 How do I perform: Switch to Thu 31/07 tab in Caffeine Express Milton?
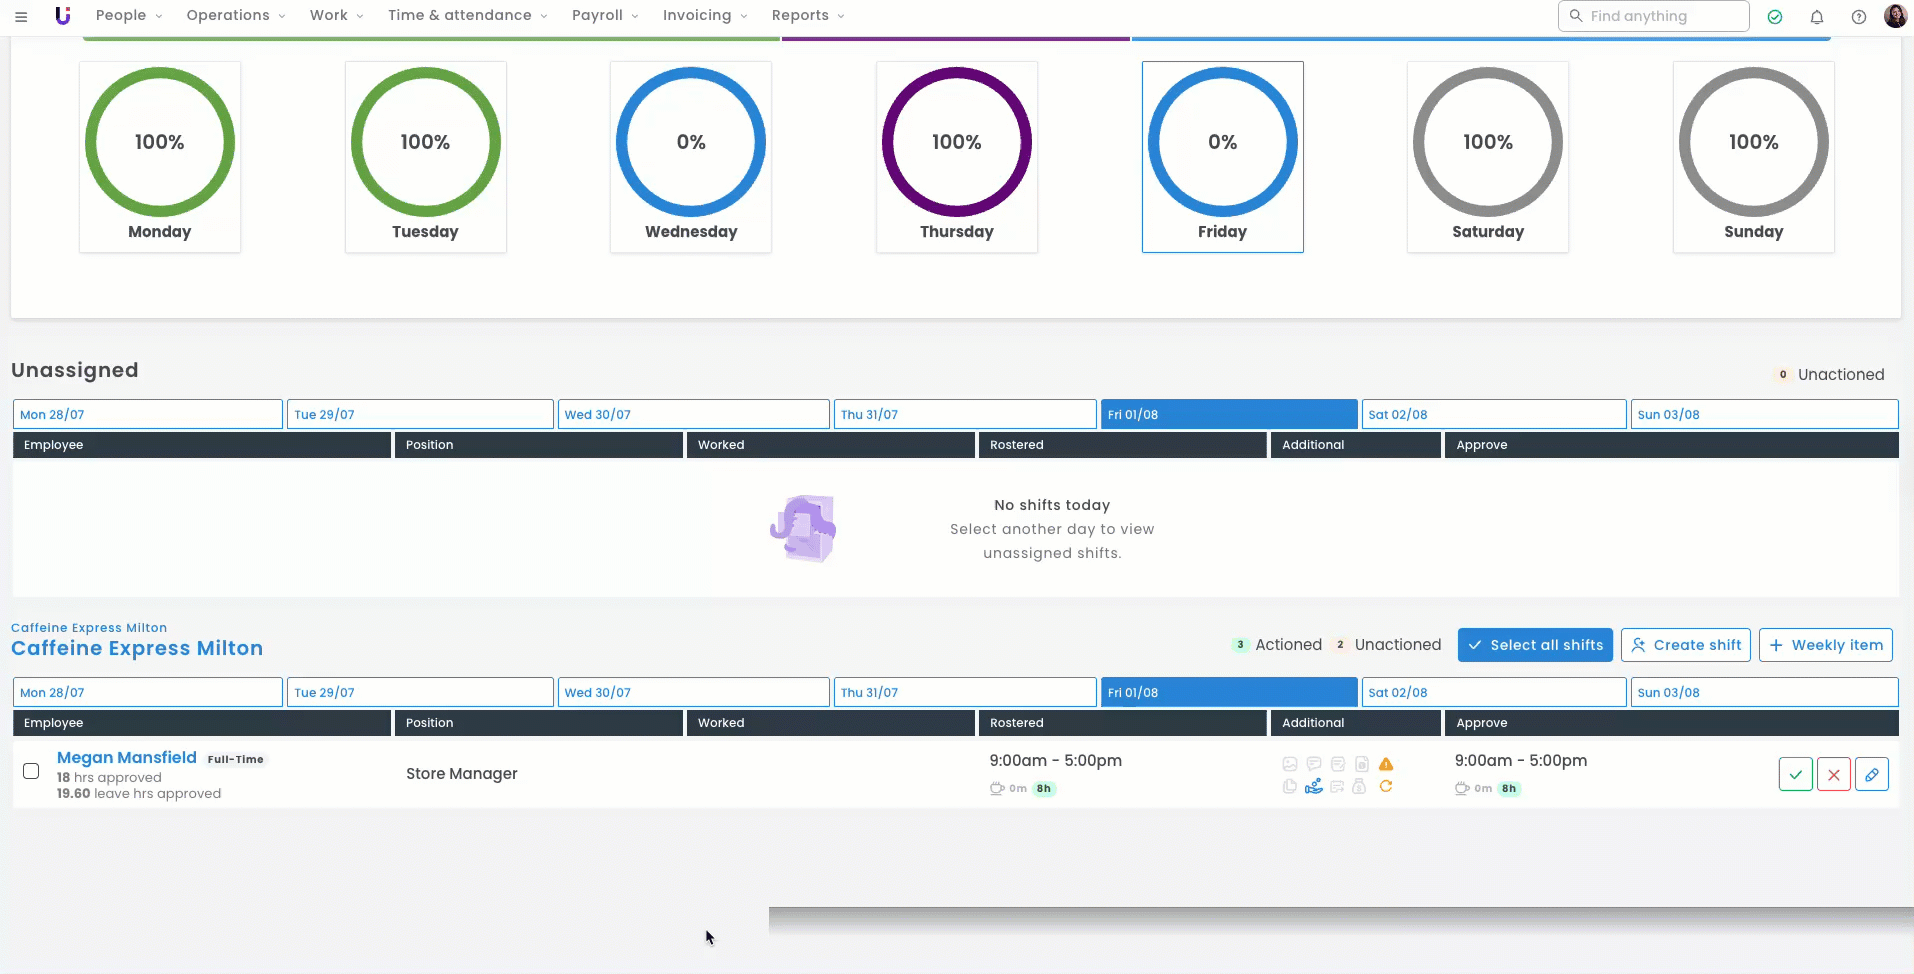(x=964, y=692)
